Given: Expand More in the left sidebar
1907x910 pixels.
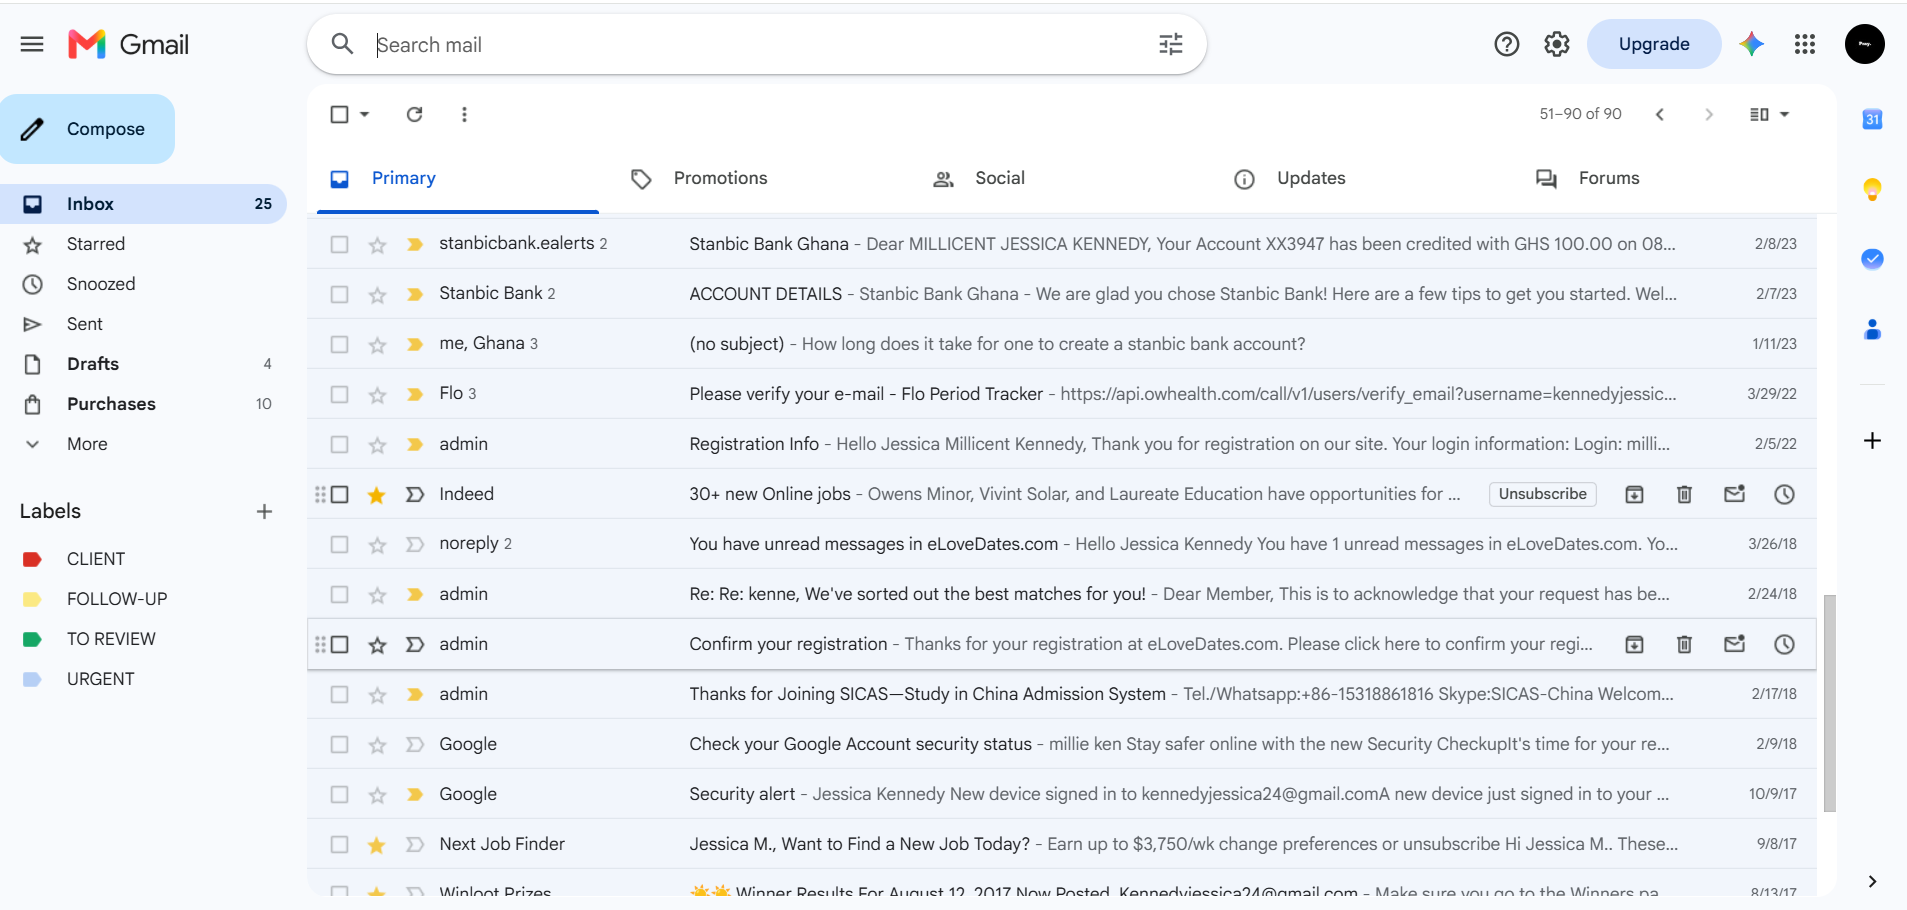Looking at the screenshot, I should pos(87,444).
